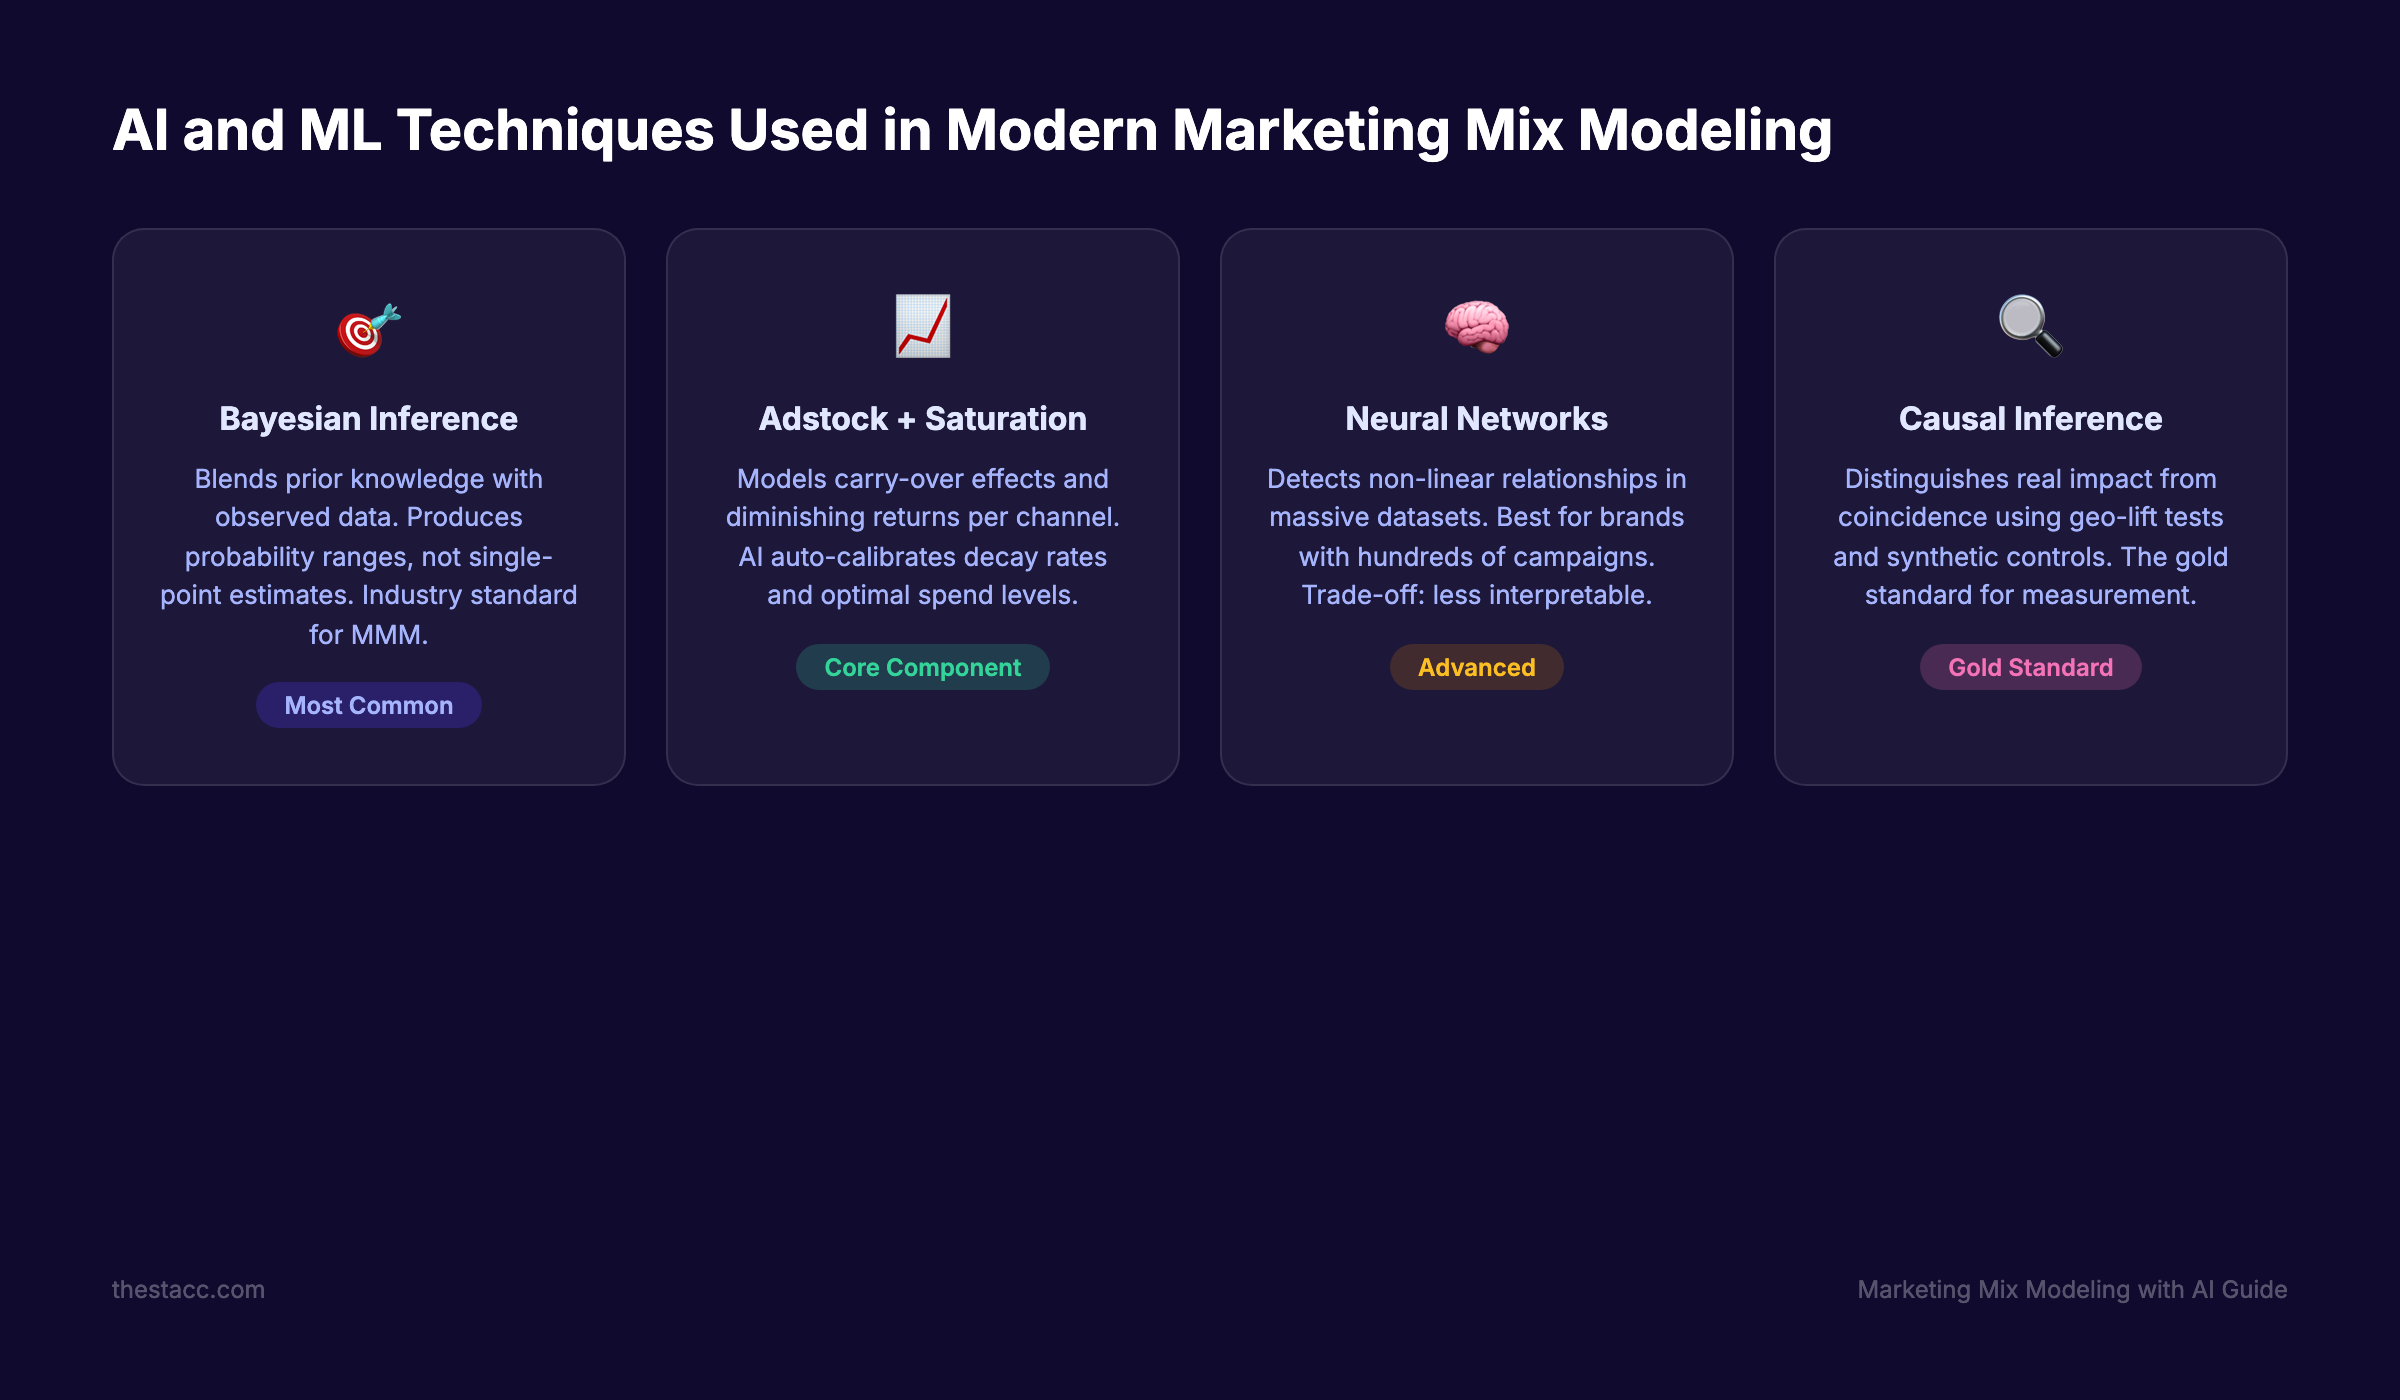Select the Adstock + Saturation heading
This screenshot has width=2400, height=1400.
click(x=922, y=419)
